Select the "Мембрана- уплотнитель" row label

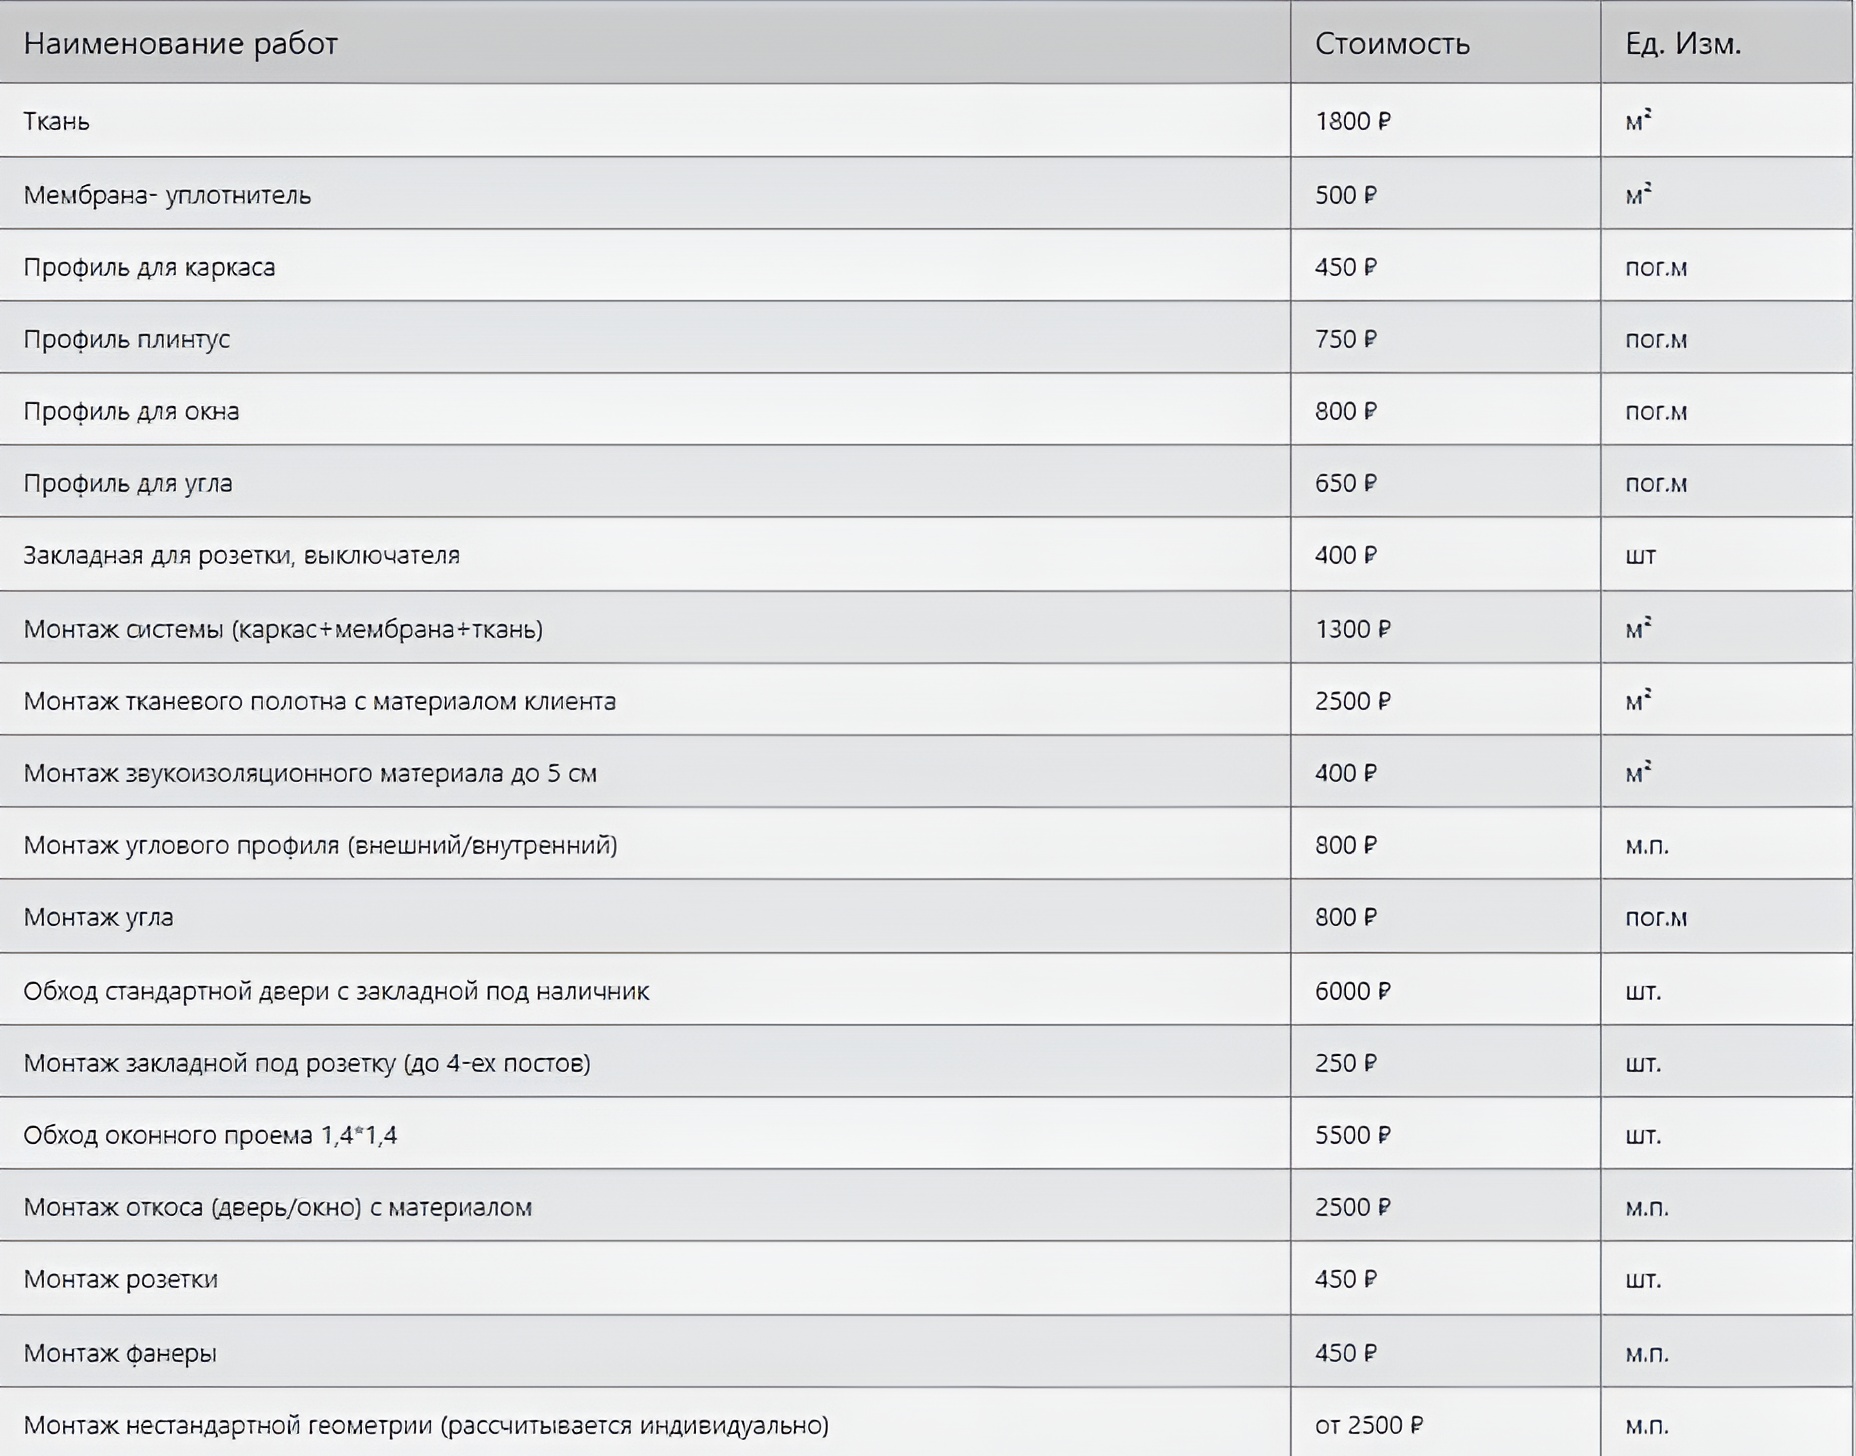pos(167,195)
